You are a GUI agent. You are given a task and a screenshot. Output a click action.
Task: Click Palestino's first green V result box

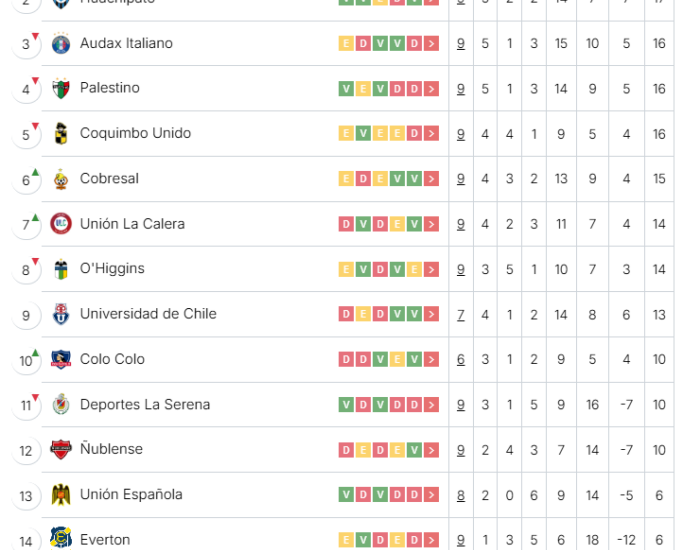(x=346, y=89)
